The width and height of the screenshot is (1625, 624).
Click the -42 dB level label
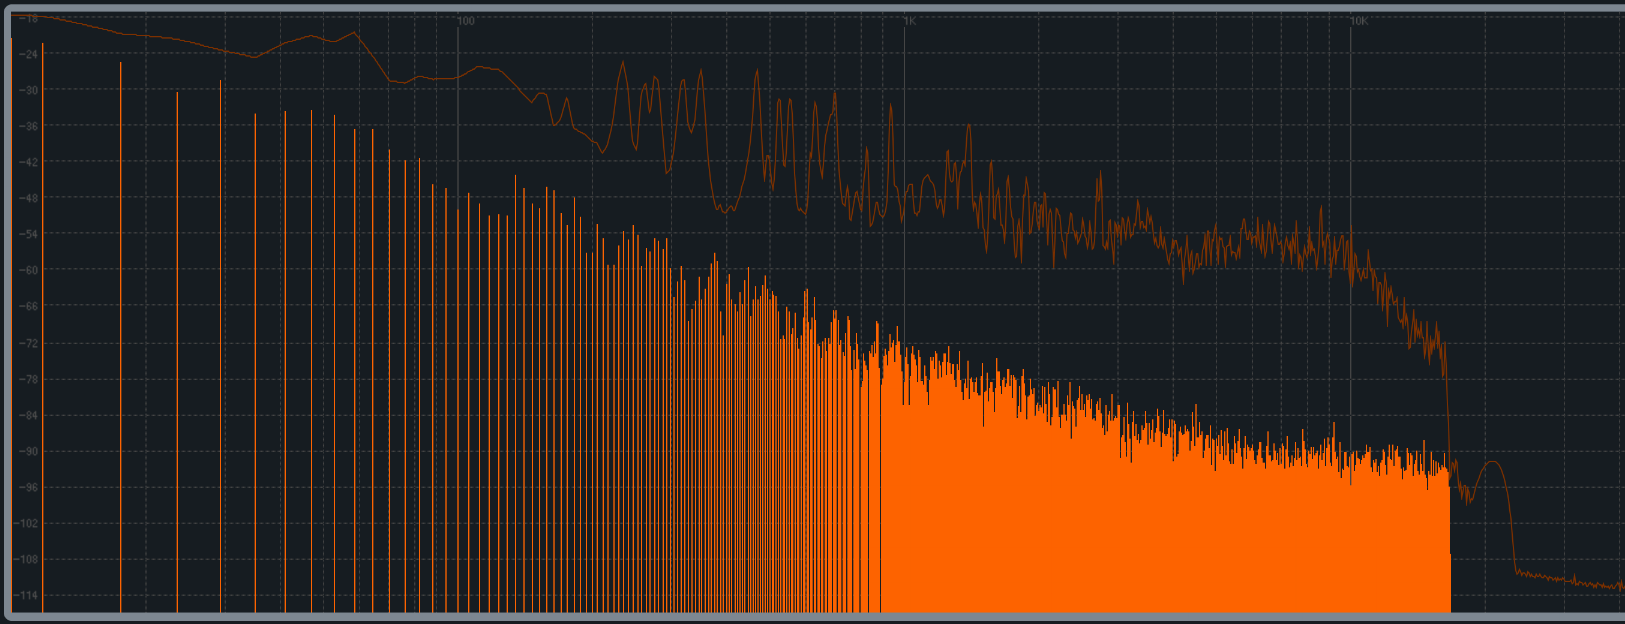(x=28, y=162)
